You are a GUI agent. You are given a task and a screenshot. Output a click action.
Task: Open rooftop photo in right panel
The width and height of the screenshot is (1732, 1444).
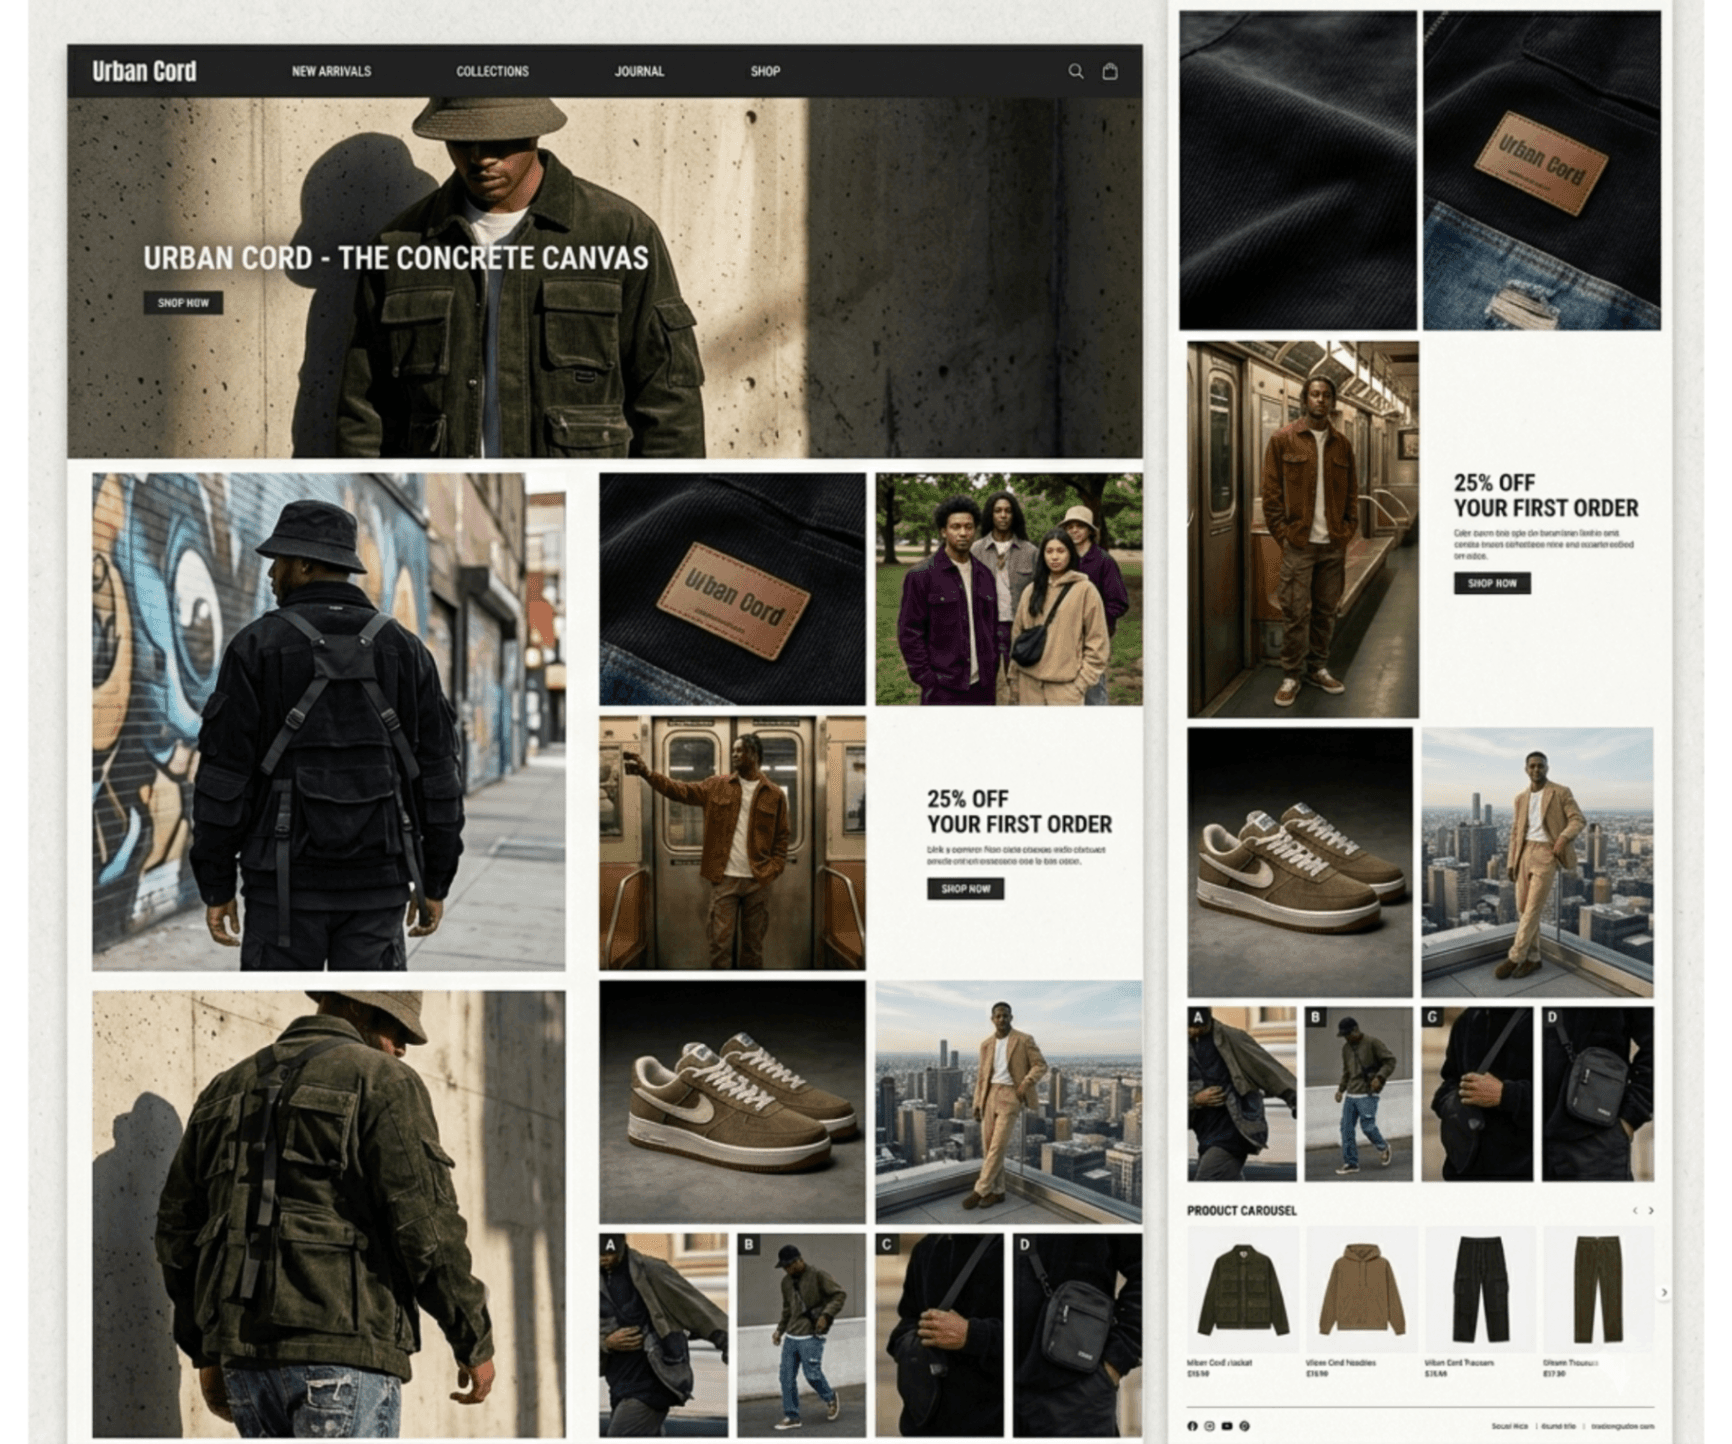click(x=1538, y=862)
